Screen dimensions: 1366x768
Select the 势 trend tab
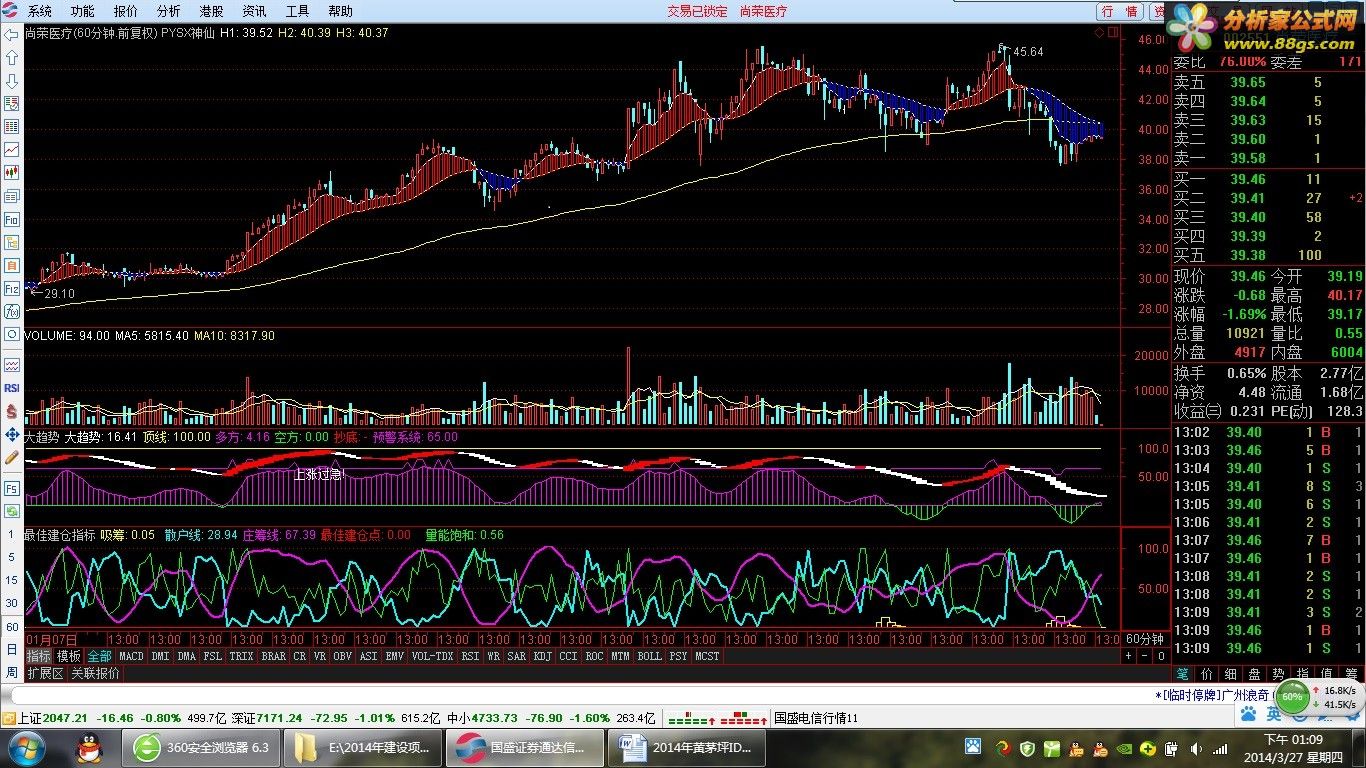(1278, 674)
